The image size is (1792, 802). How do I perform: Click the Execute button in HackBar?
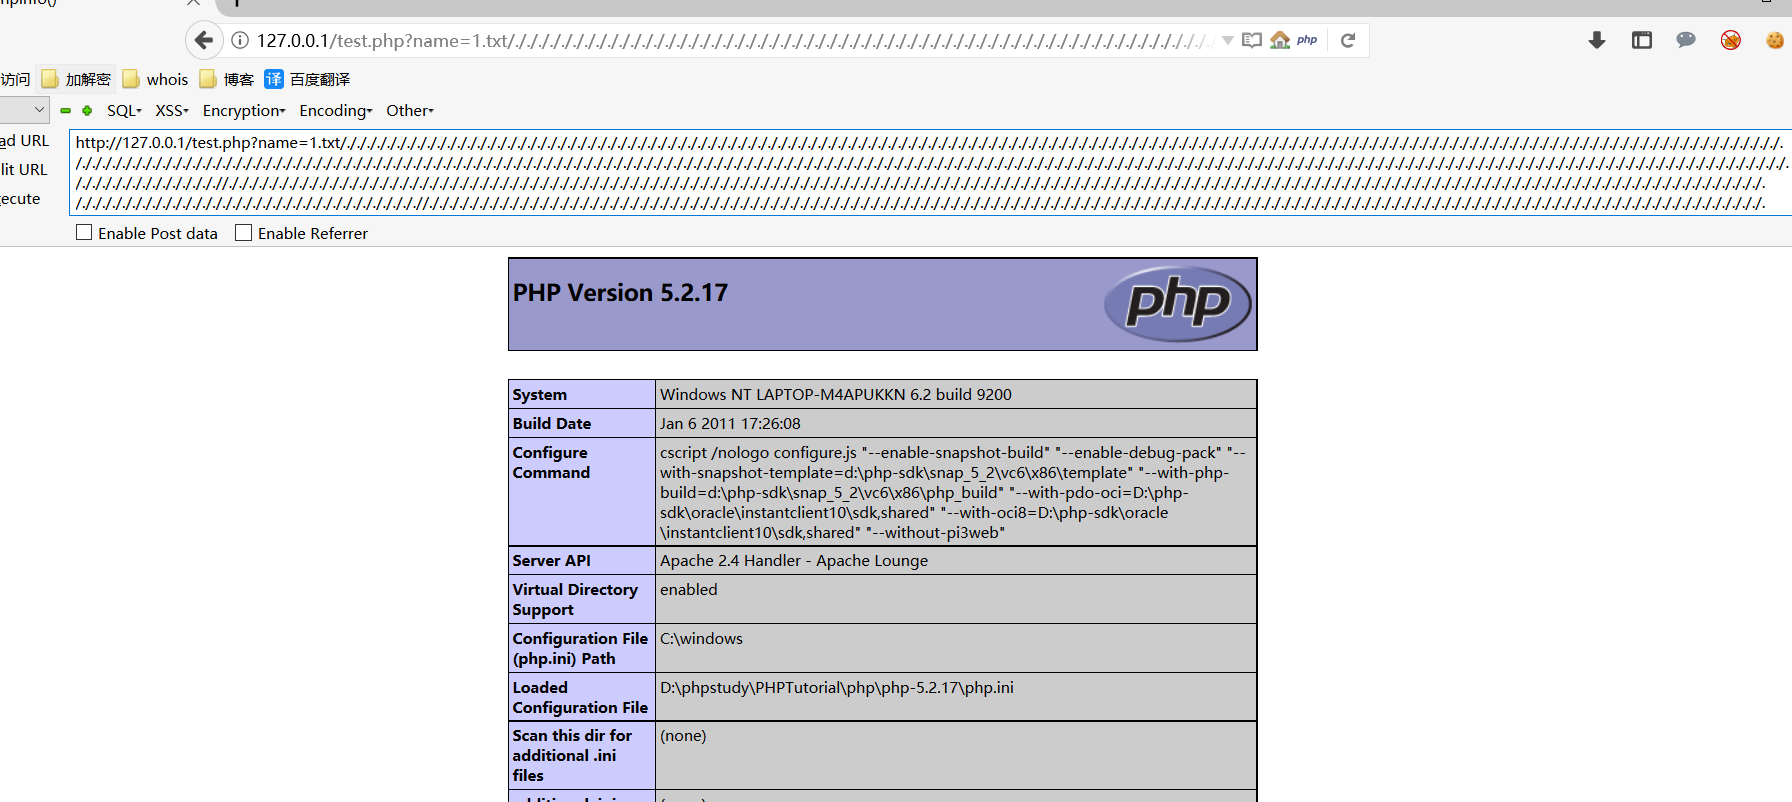pos(20,199)
